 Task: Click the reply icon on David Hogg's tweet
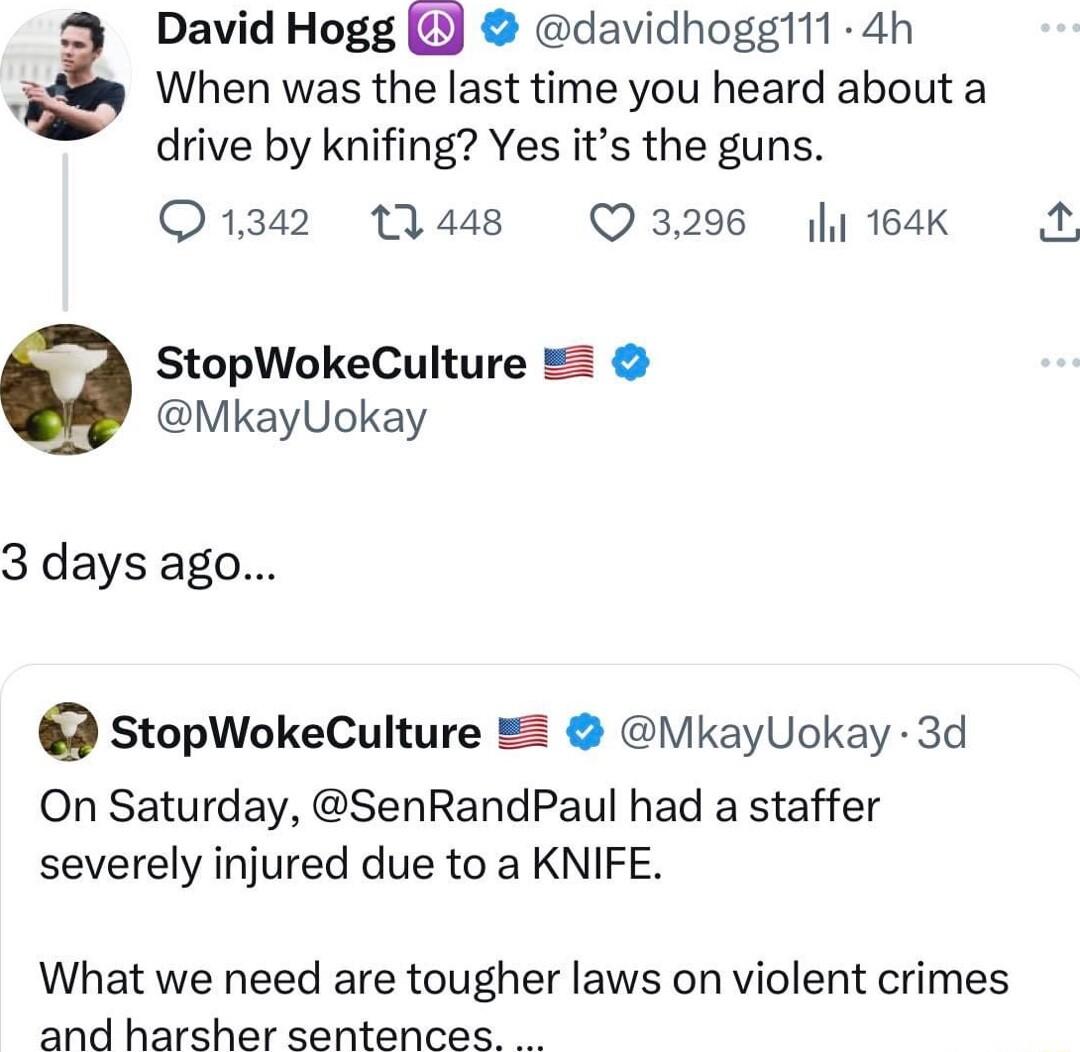click(186, 222)
